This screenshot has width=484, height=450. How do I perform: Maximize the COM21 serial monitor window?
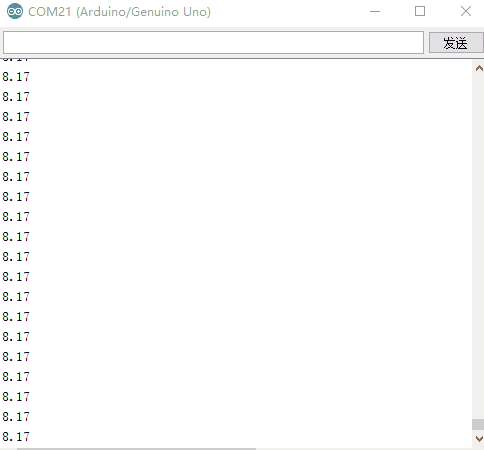click(x=420, y=11)
